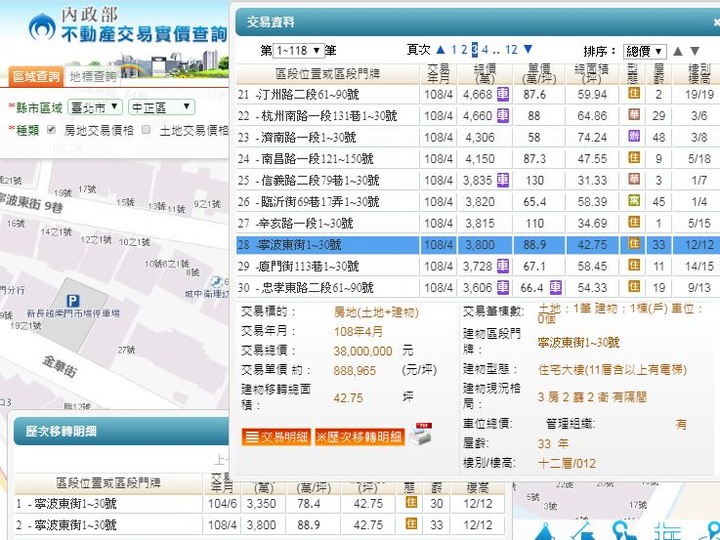This screenshot has height=540, width=720.
Task: Open the 1~118 record range dropdown
Action: [298, 51]
